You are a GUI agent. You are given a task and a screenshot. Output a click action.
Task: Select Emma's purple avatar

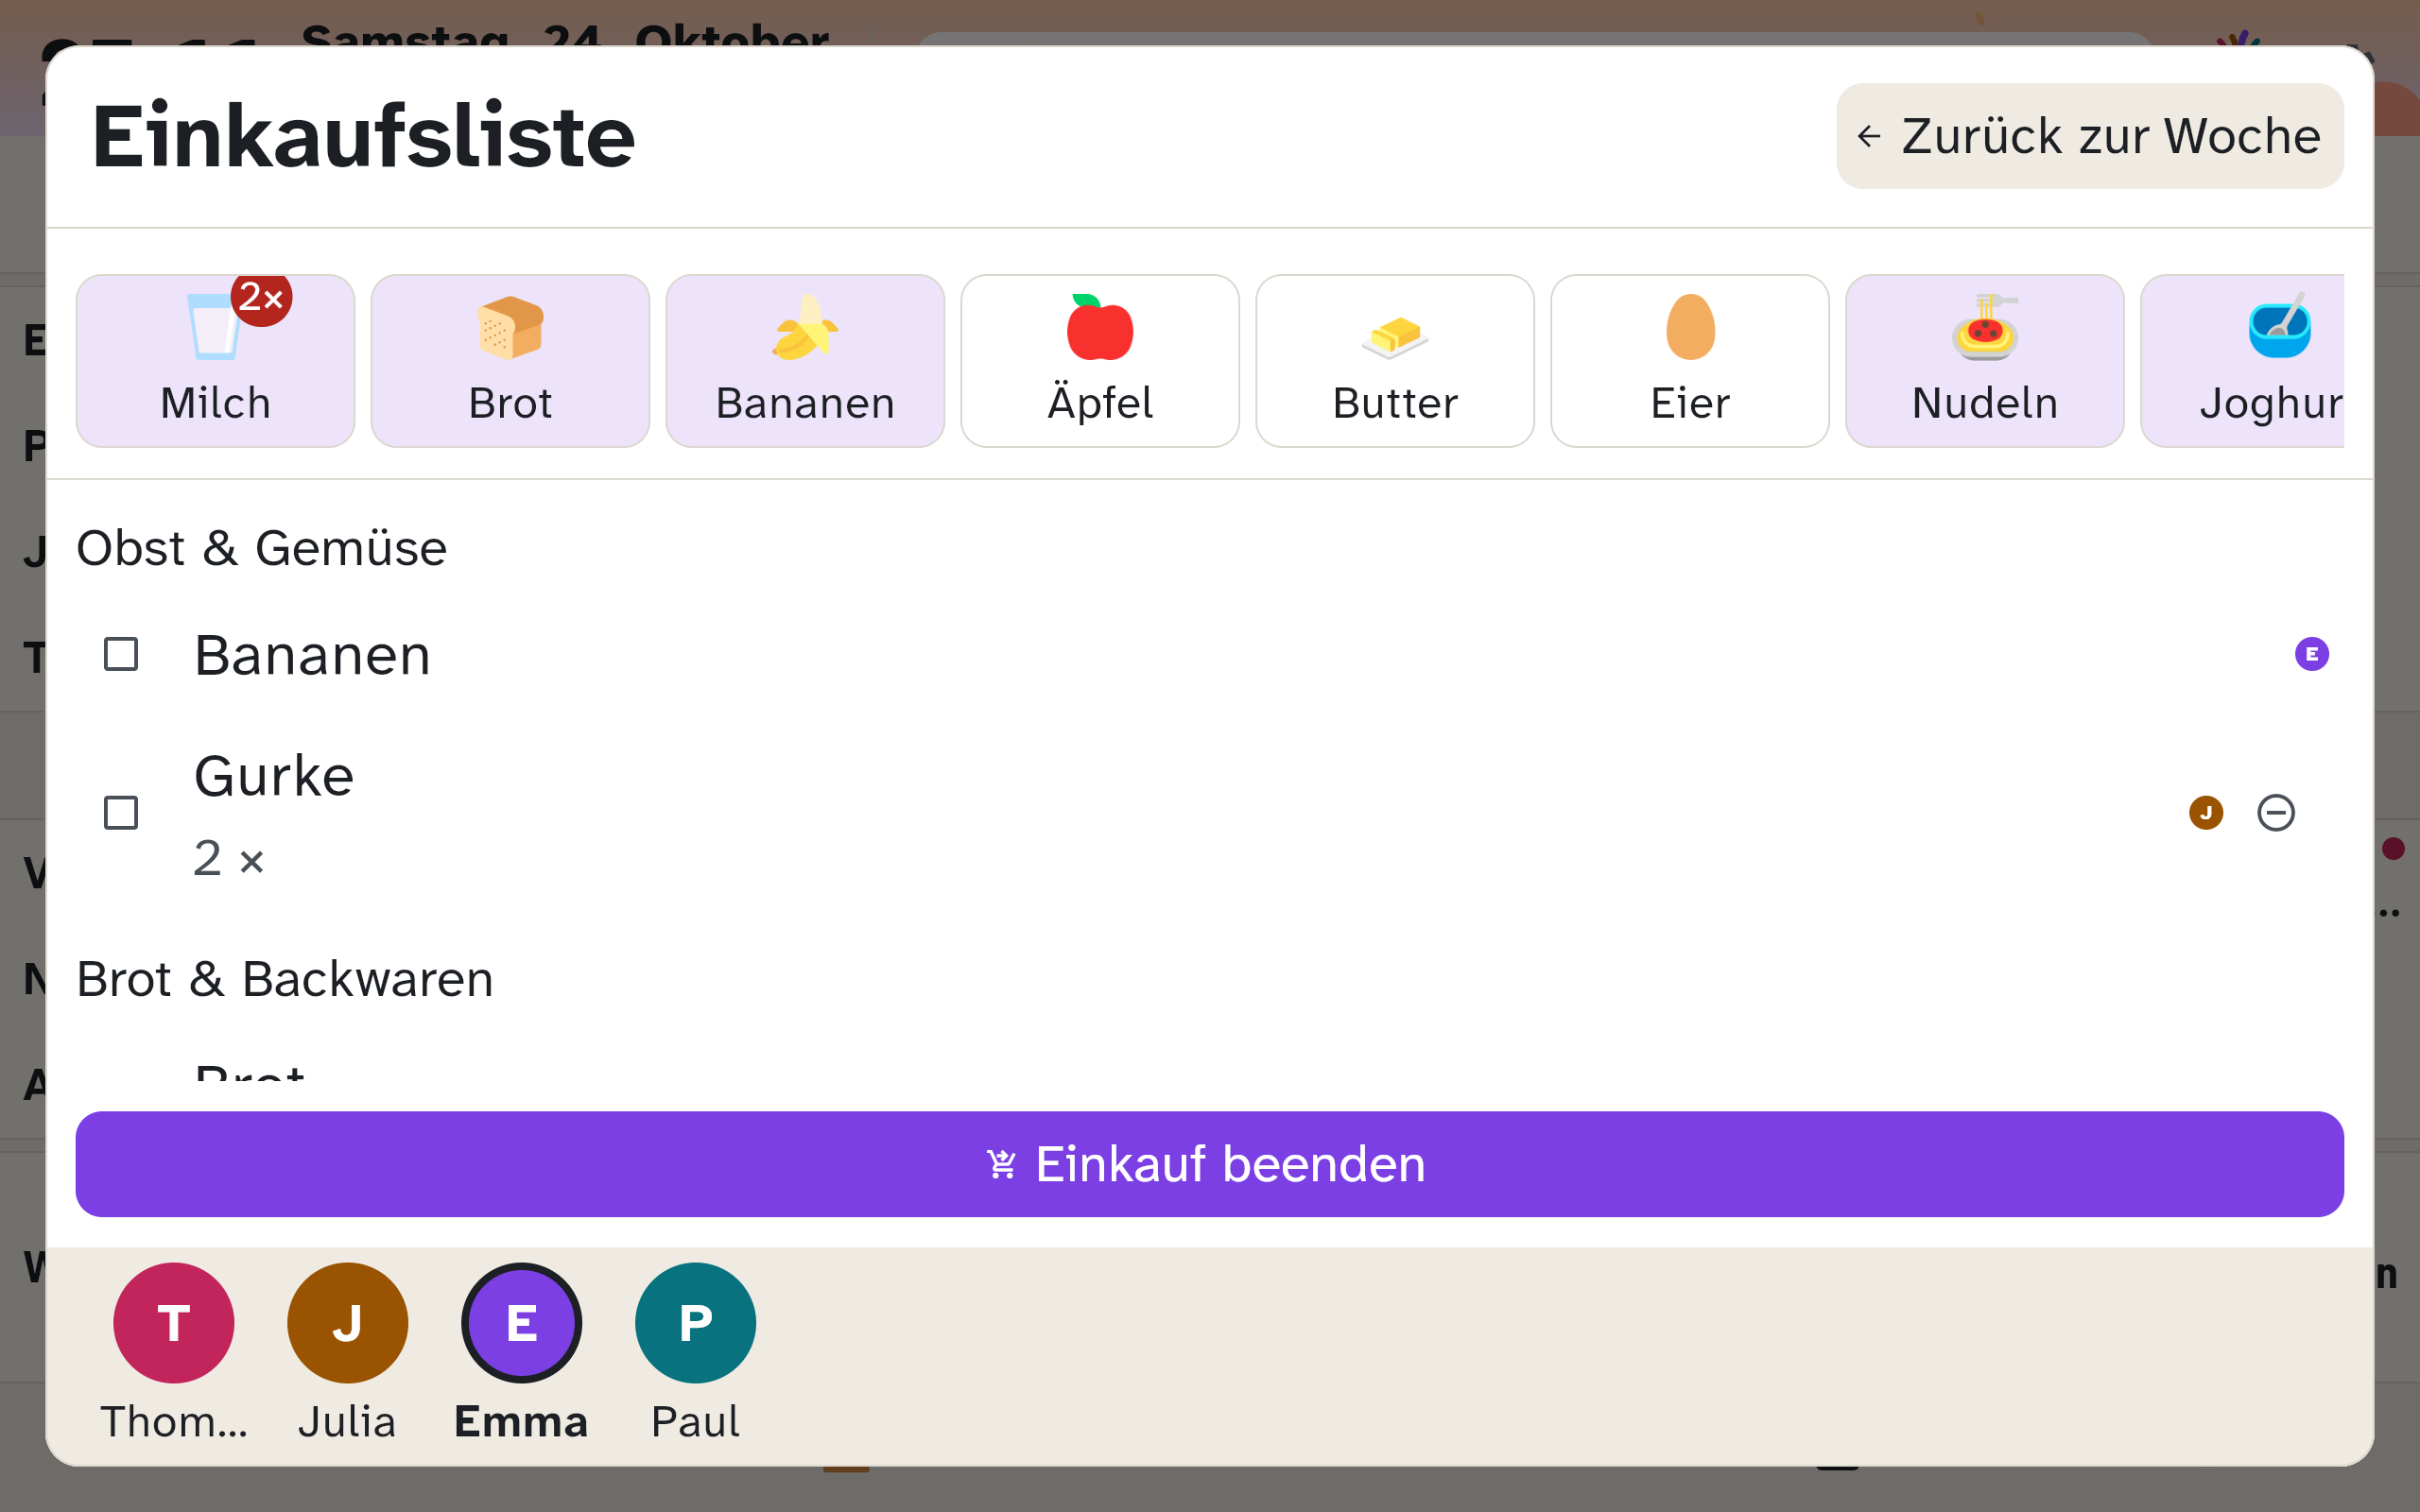521,1323
